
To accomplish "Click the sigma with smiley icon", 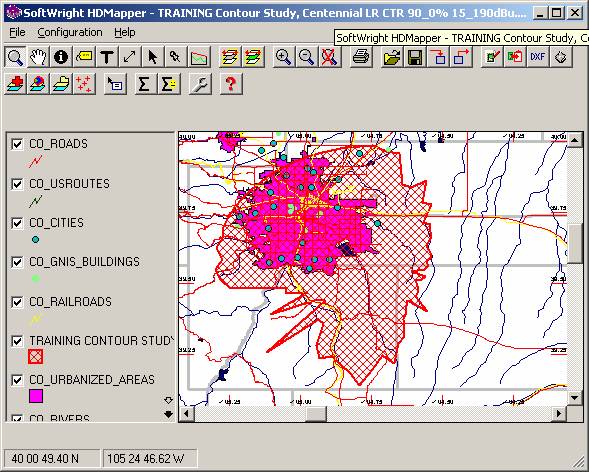I will tap(169, 83).
